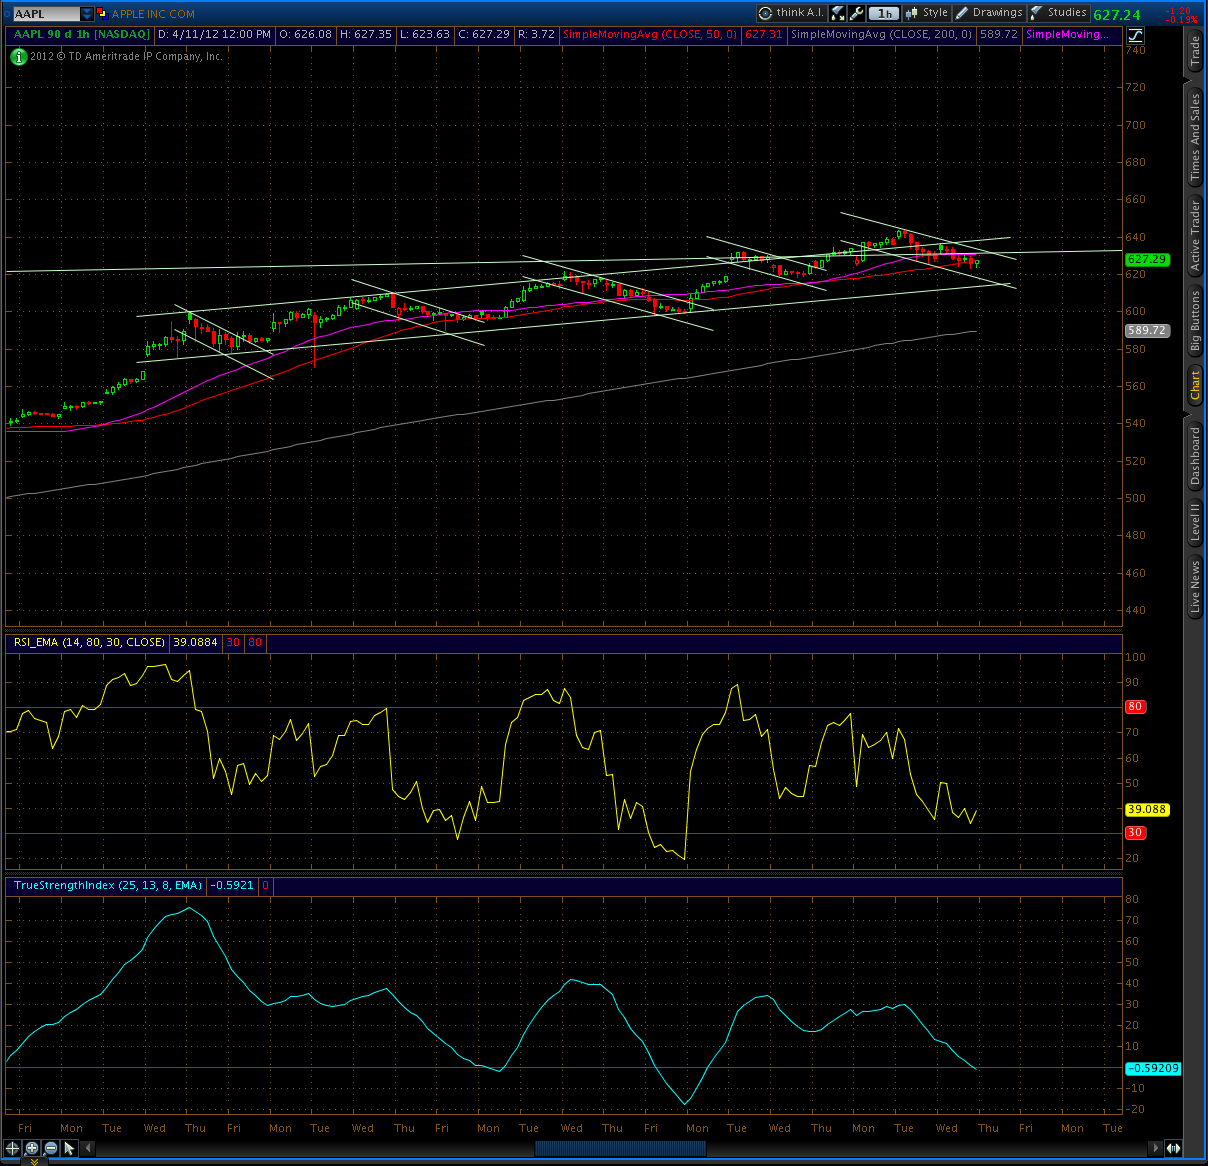Toggle the log scale curve icon

1134,35
